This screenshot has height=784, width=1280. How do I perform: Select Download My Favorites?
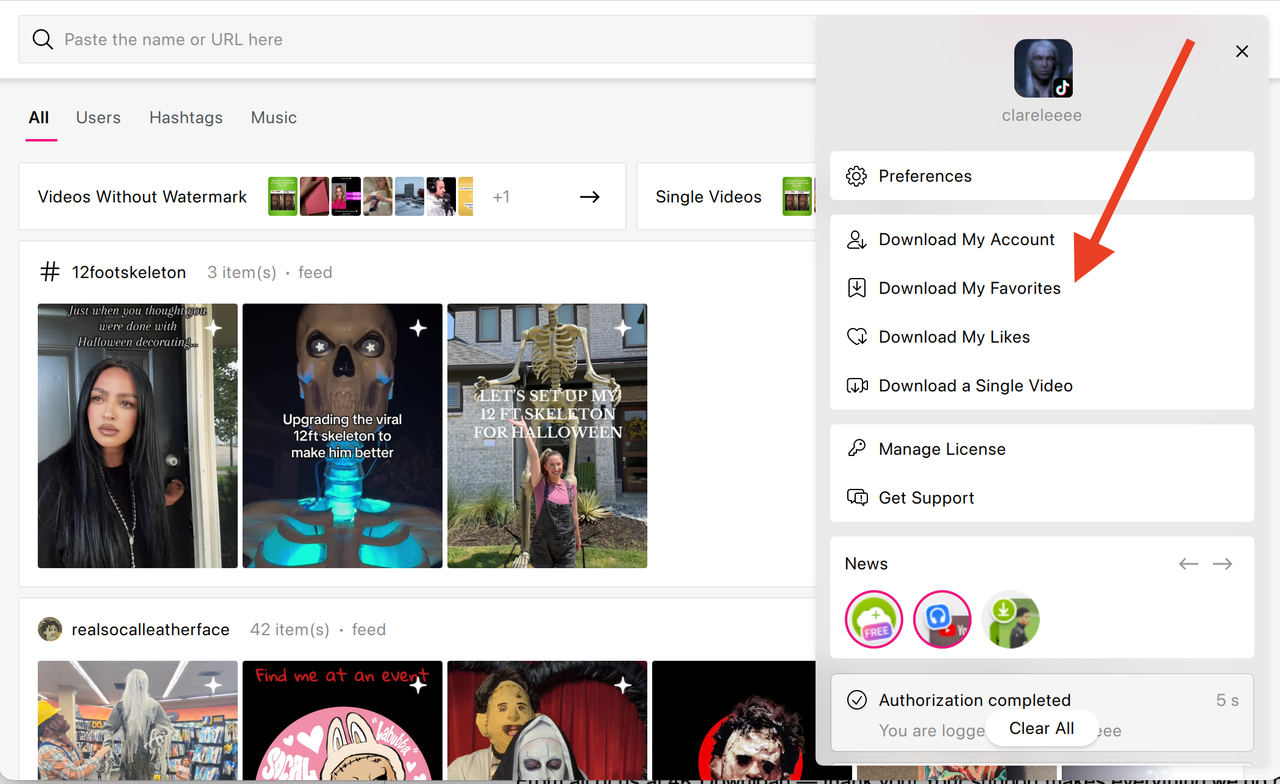click(1042, 288)
